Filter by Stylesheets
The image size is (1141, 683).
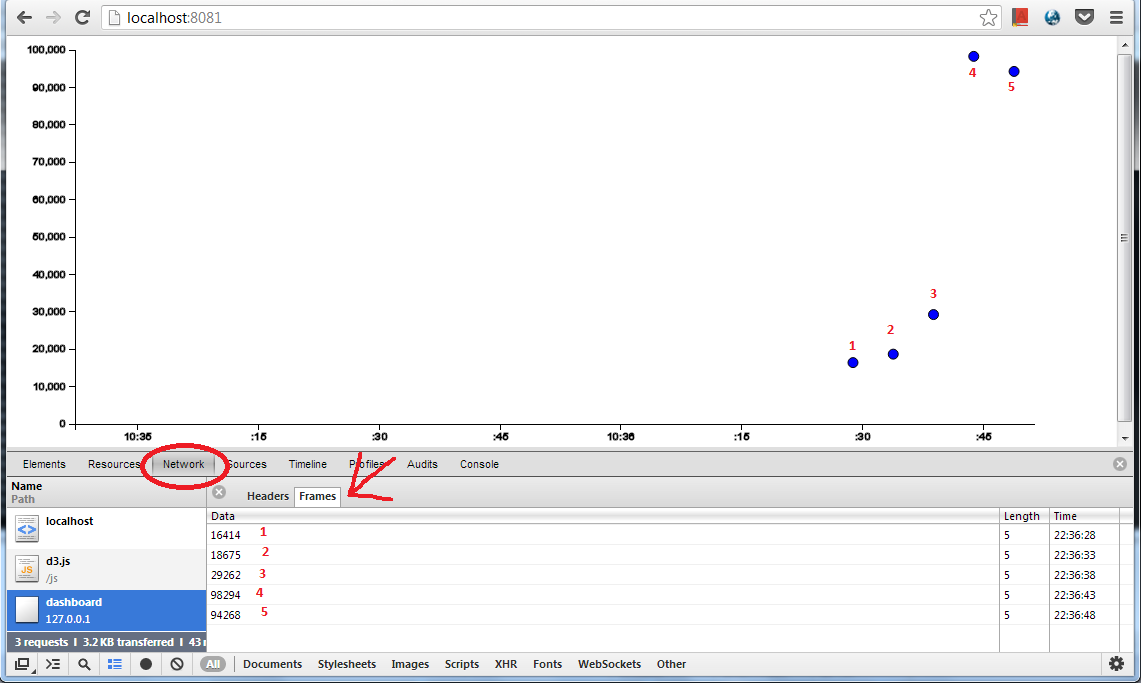tap(346, 664)
